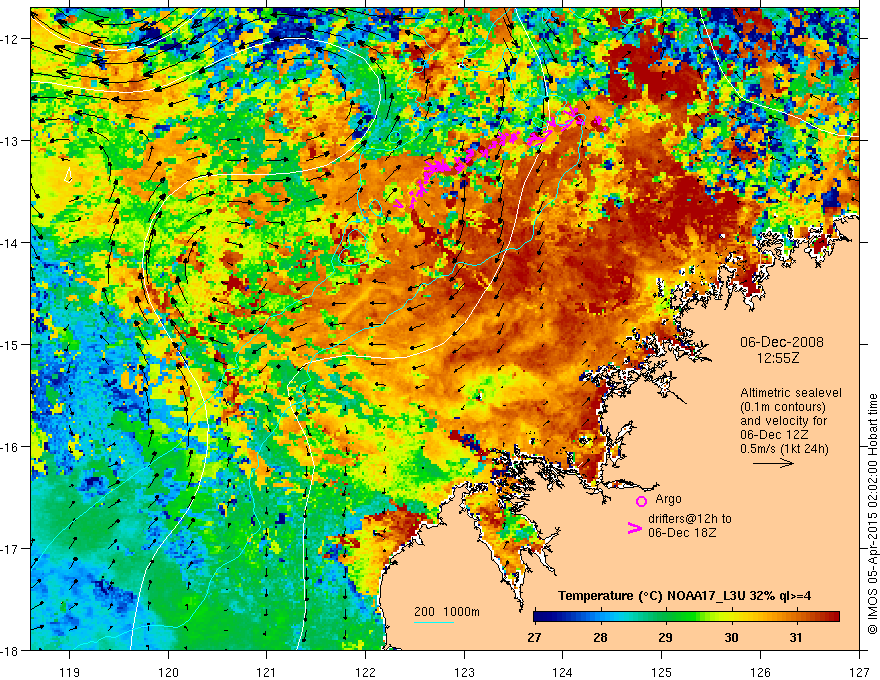This screenshot has width=880, height=680.
Task: Select the '12:55Z' time text
Action: (x=777, y=357)
